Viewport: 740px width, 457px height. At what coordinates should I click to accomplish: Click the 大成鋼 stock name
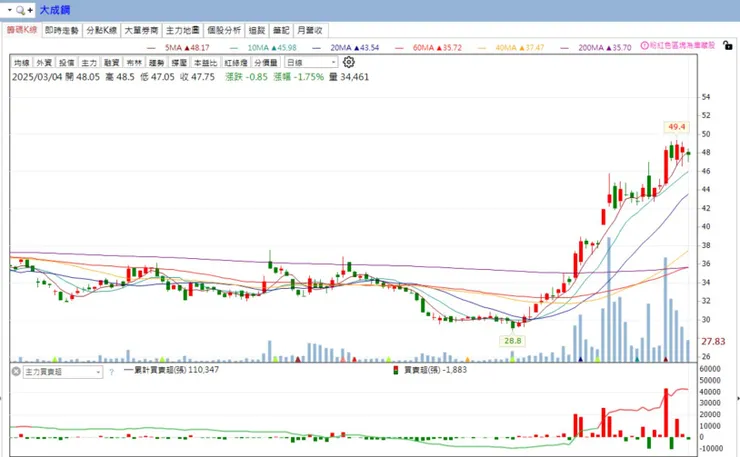coord(55,10)
